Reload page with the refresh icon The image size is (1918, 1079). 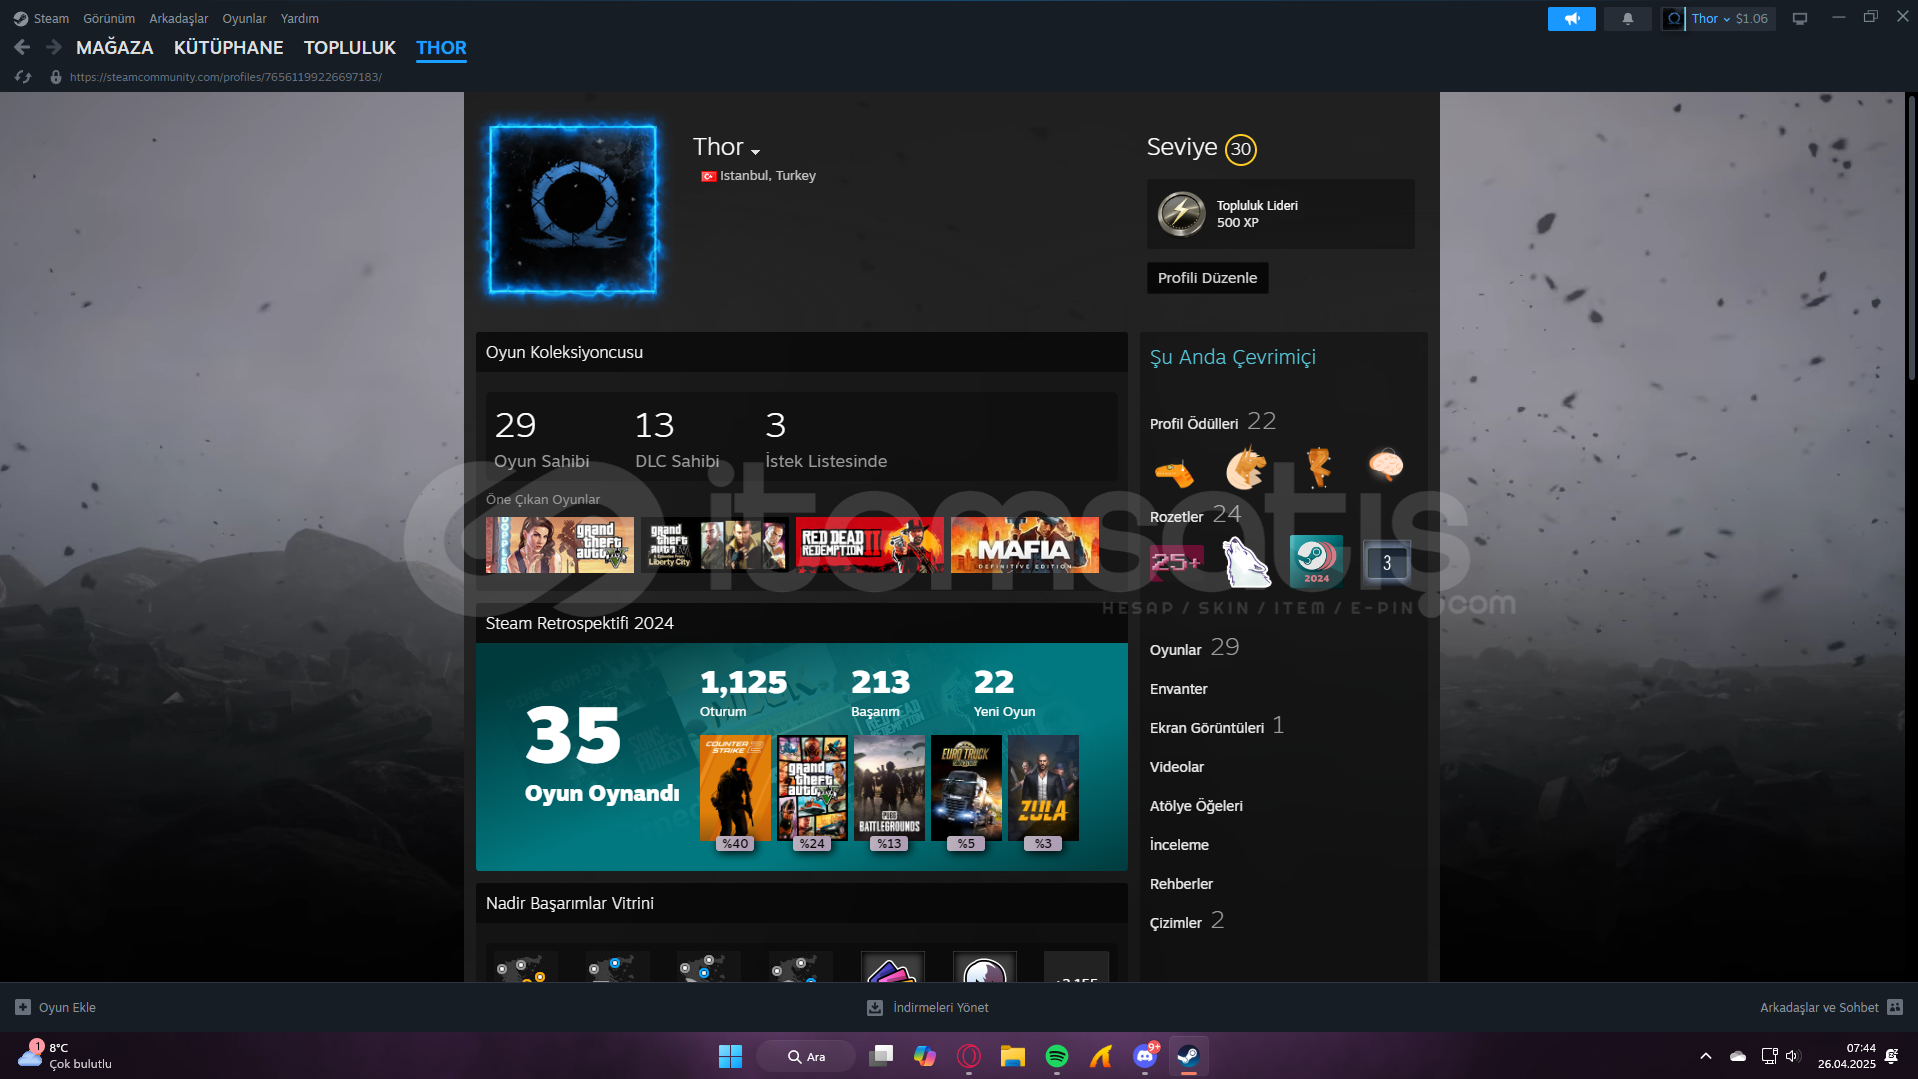click(x=23, y=77)
